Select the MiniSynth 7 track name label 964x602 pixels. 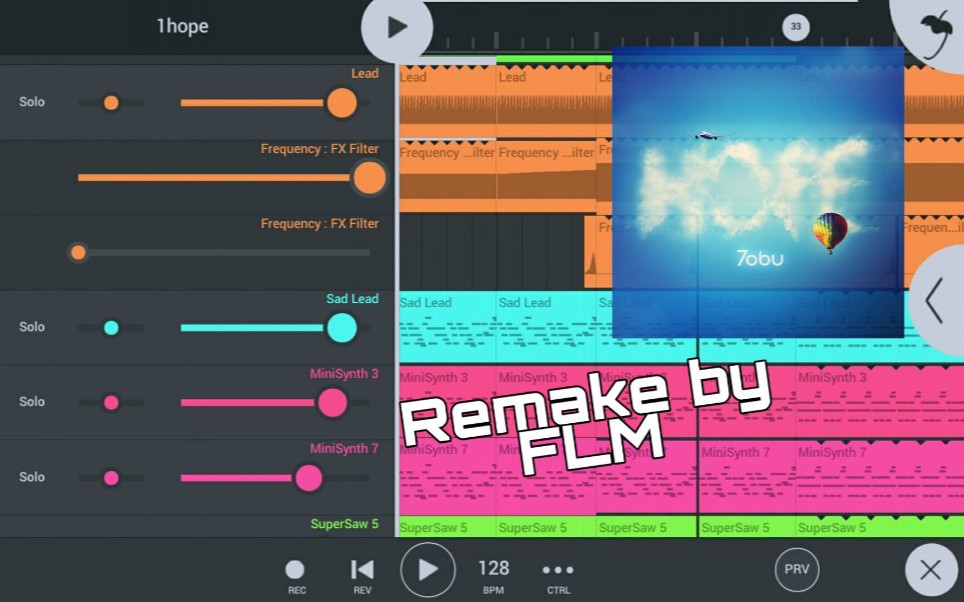[x=344, y=448]
